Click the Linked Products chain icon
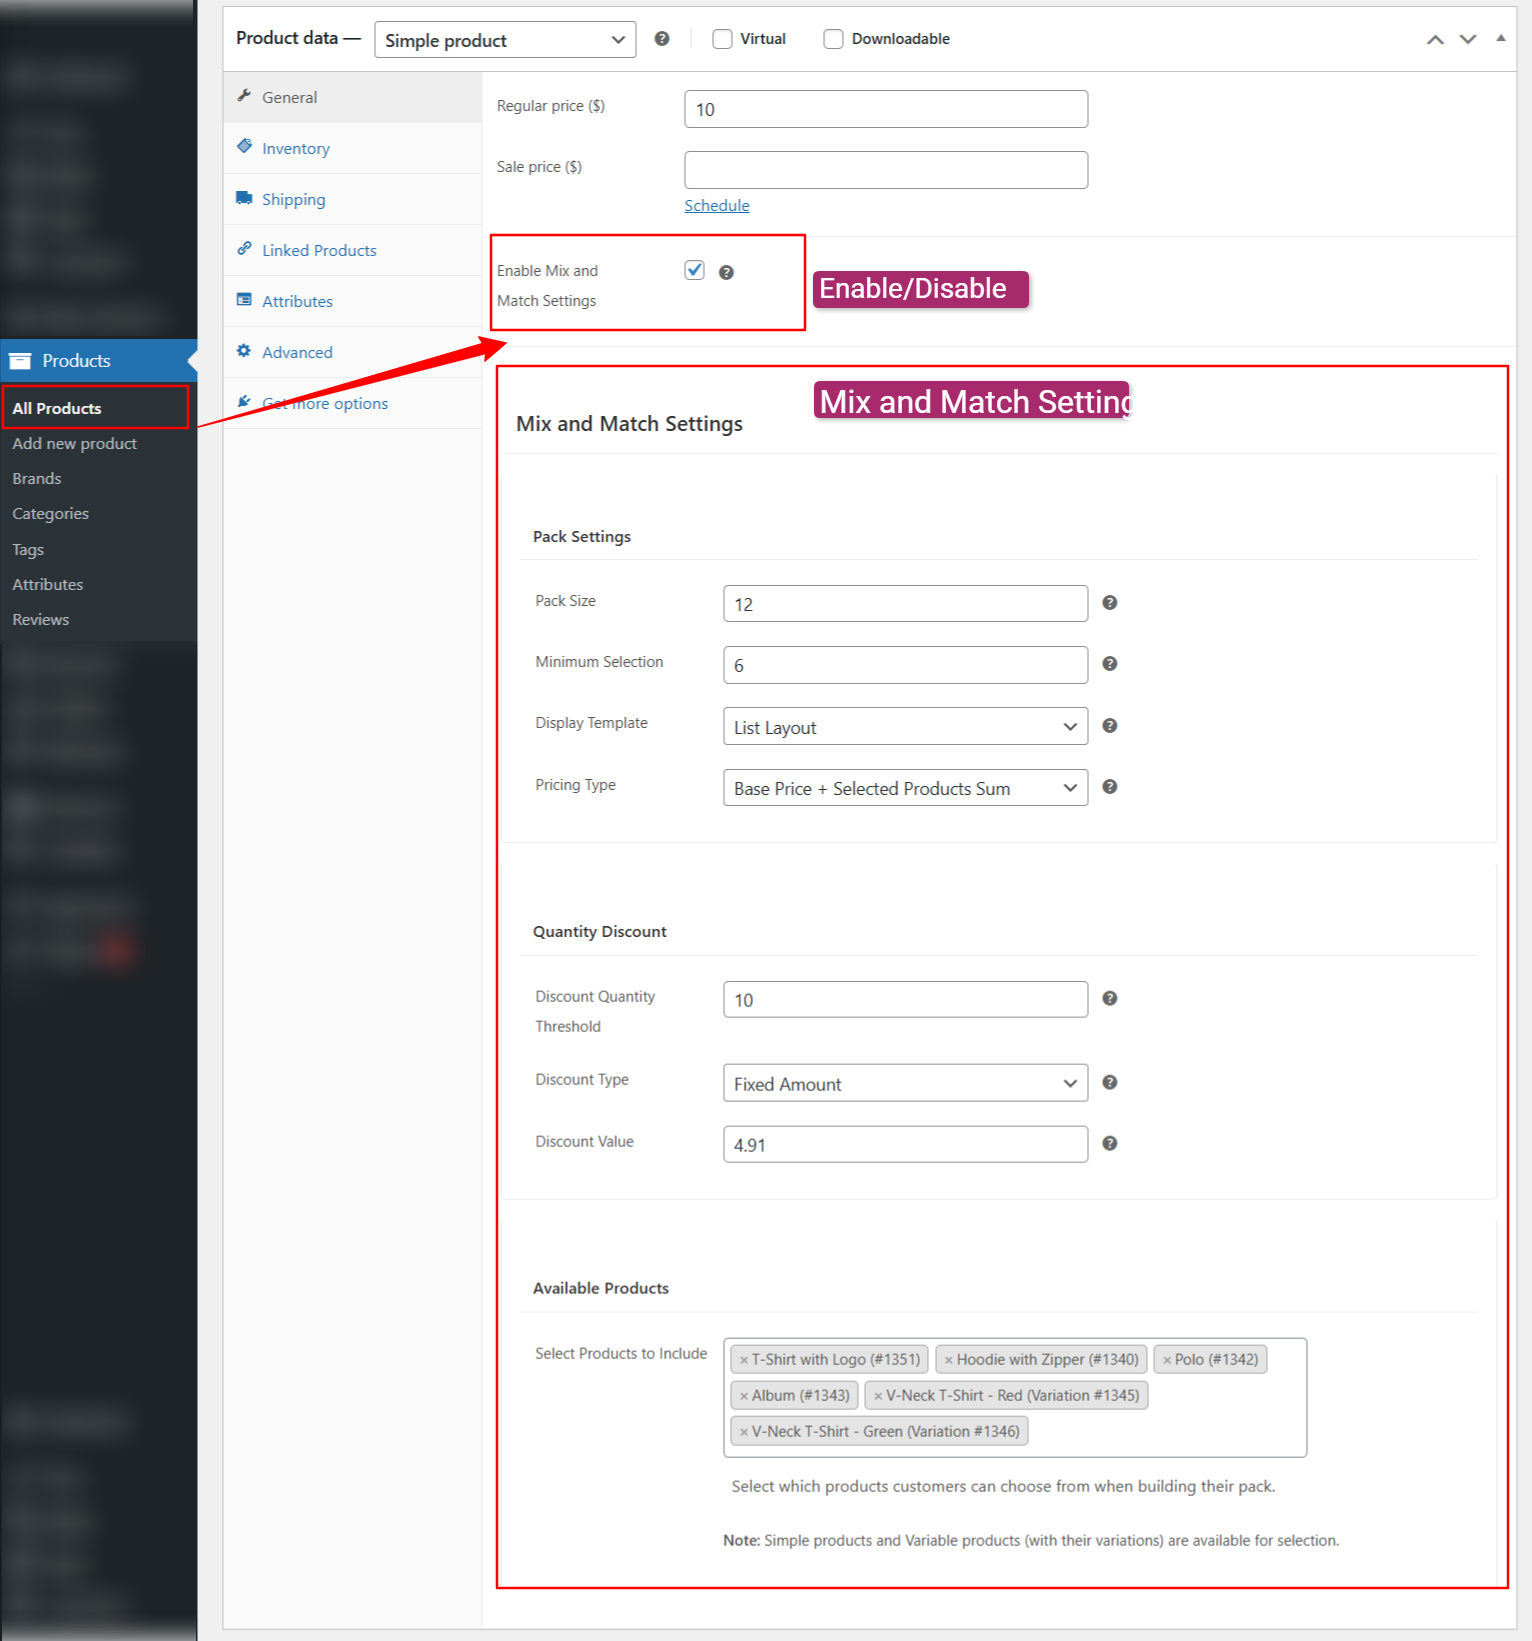Screen dimensions: 1532x1641 tap(244, 249)
